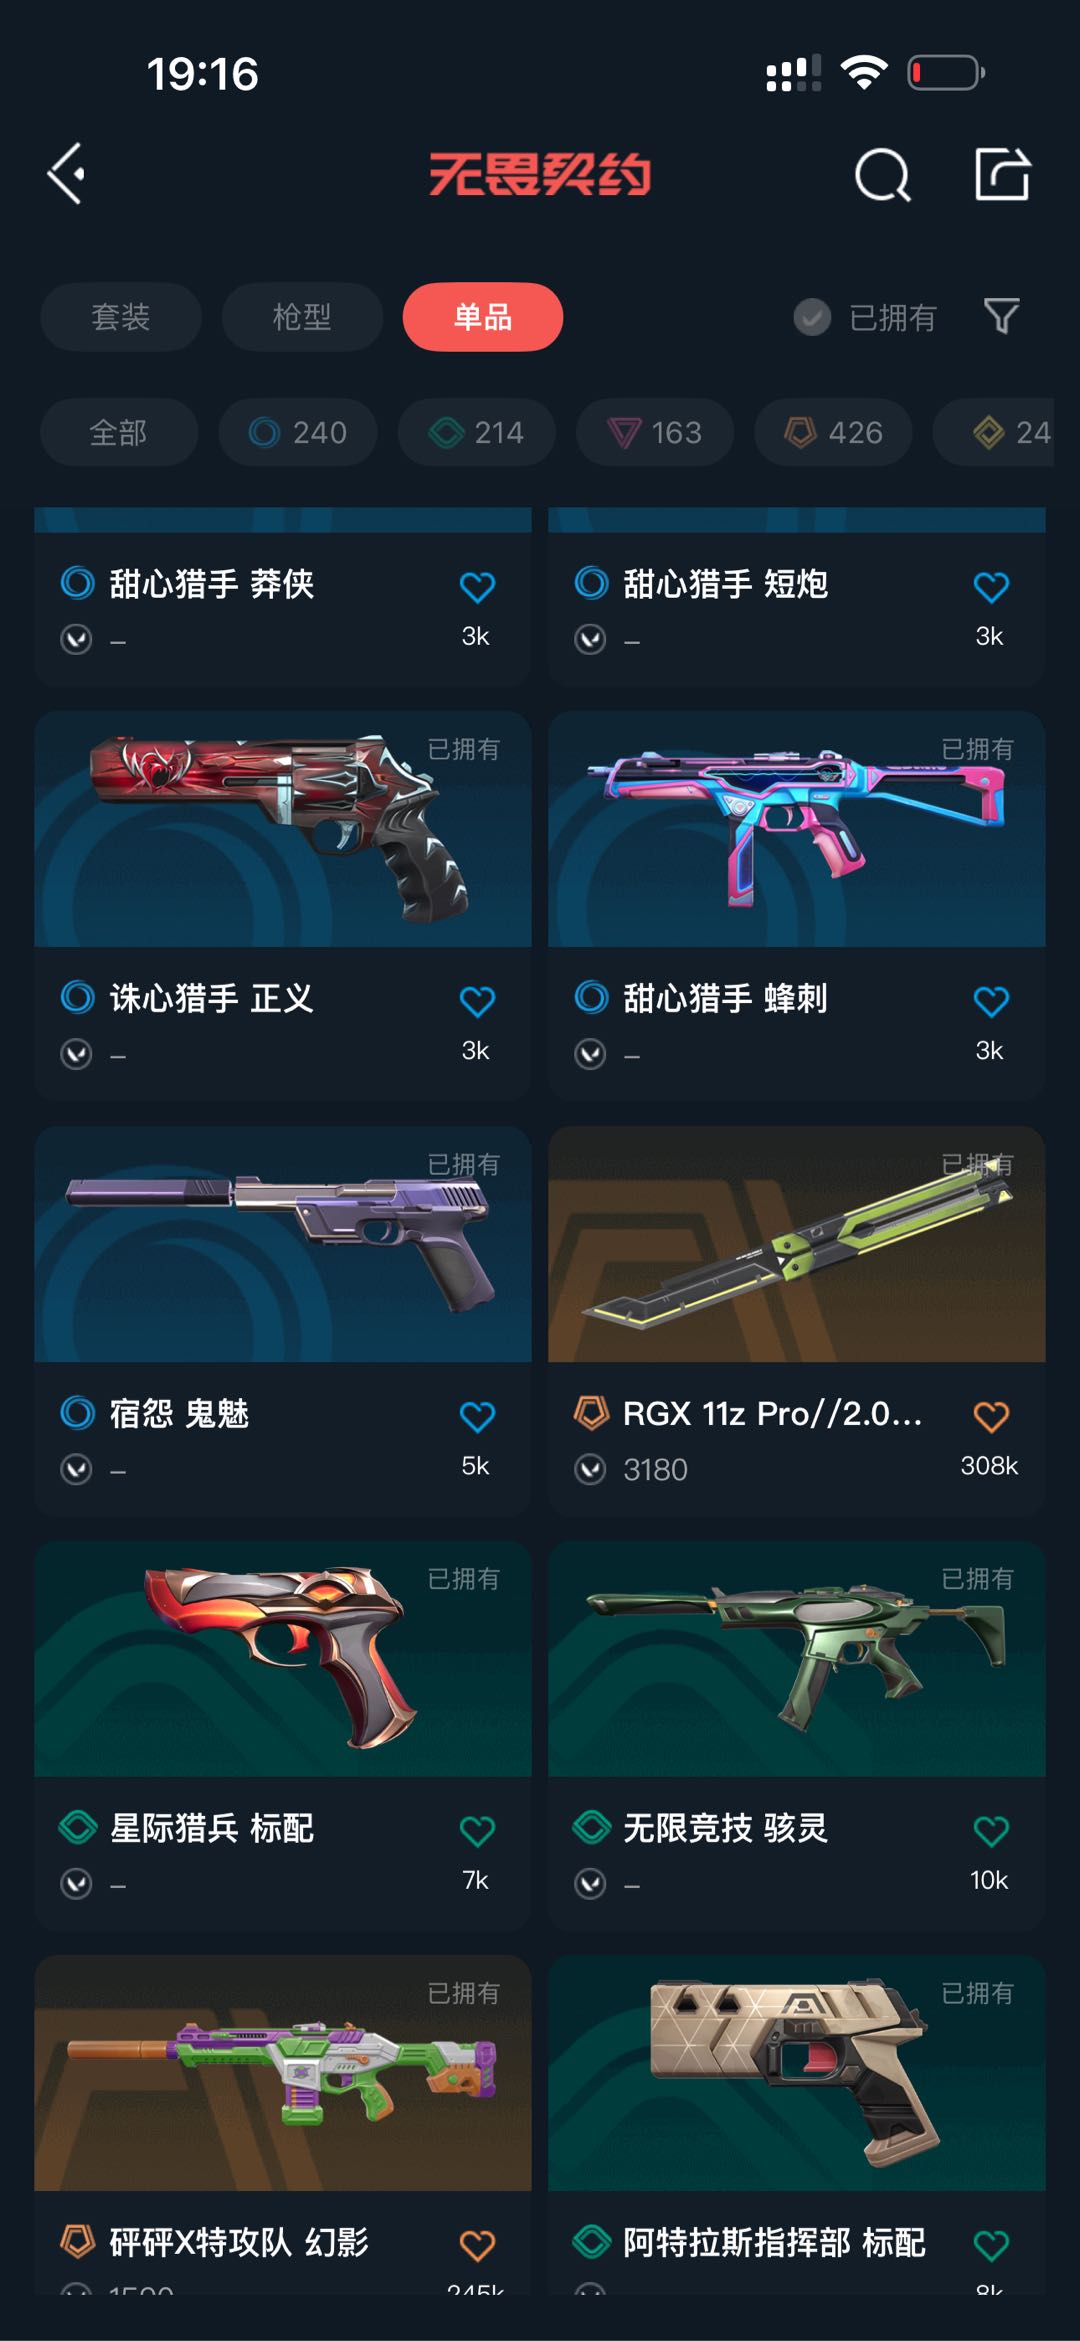
Task: Filter by blue tier 240 chip
Action: click(x=298, y=432)
